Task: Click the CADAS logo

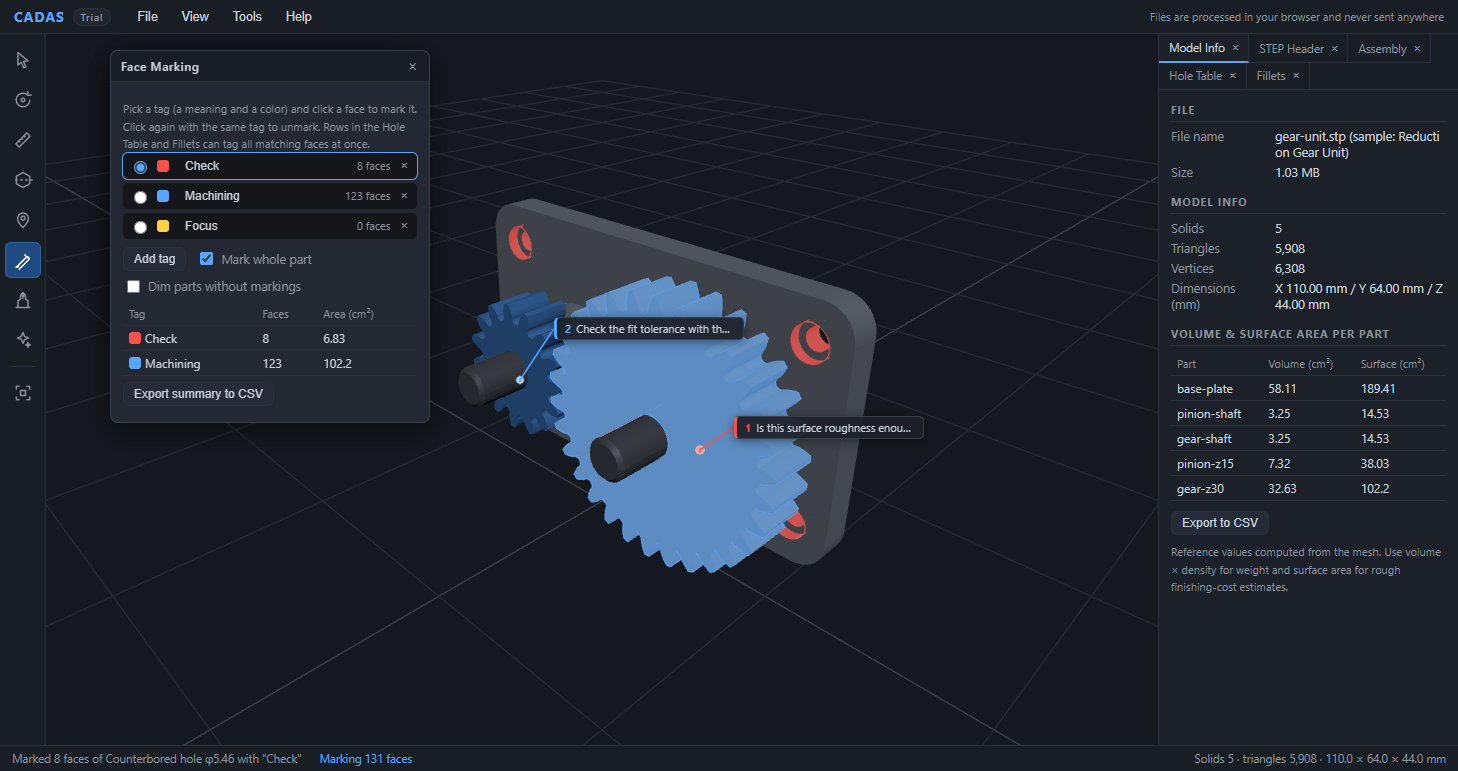Action: coord(39,17)
